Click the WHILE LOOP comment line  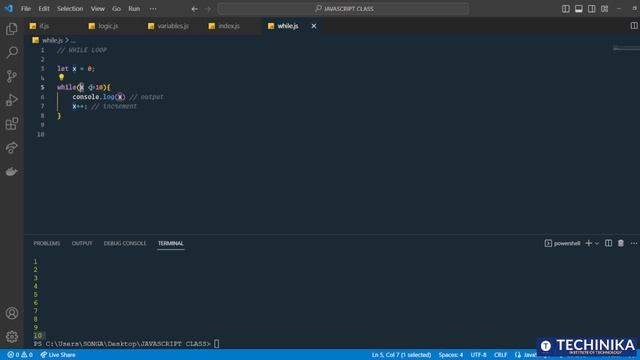click(x=82, y=50)
